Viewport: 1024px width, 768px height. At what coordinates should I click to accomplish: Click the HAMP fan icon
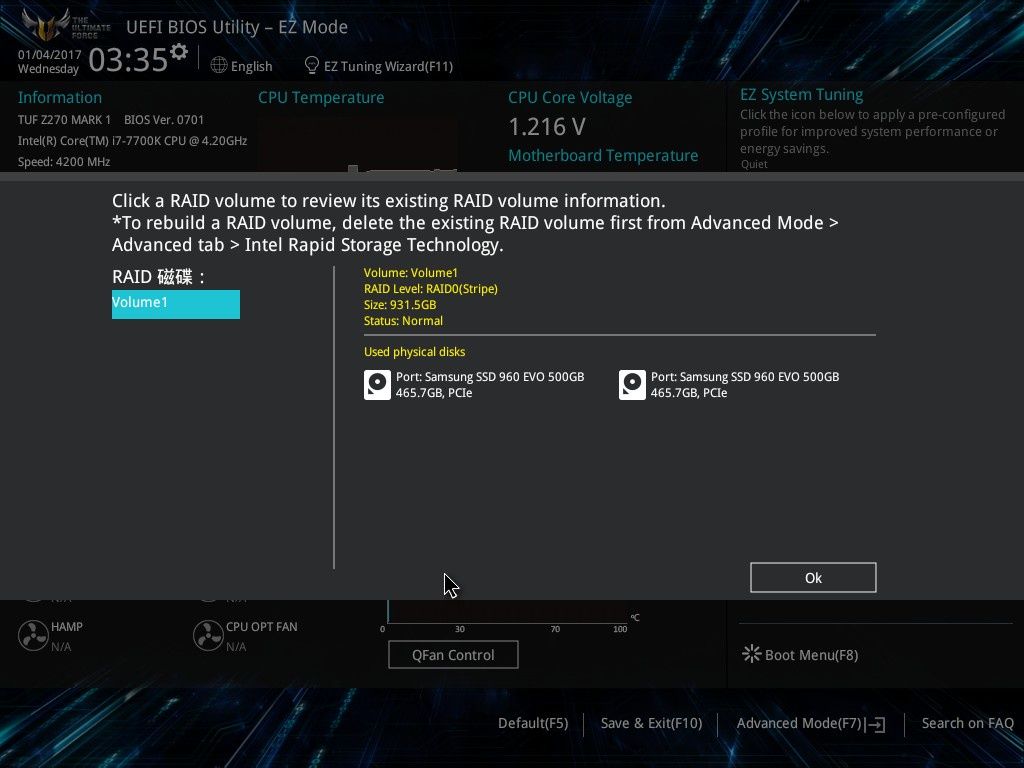[33, 635]
